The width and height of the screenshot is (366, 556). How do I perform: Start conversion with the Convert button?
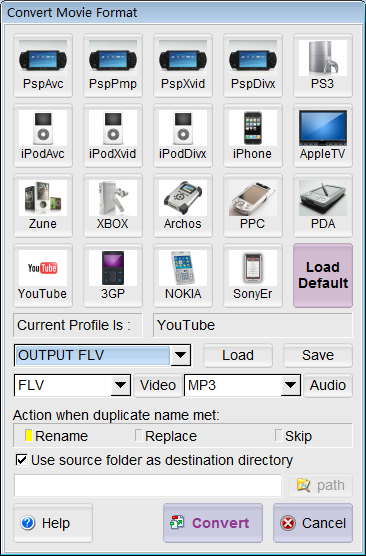213,523
